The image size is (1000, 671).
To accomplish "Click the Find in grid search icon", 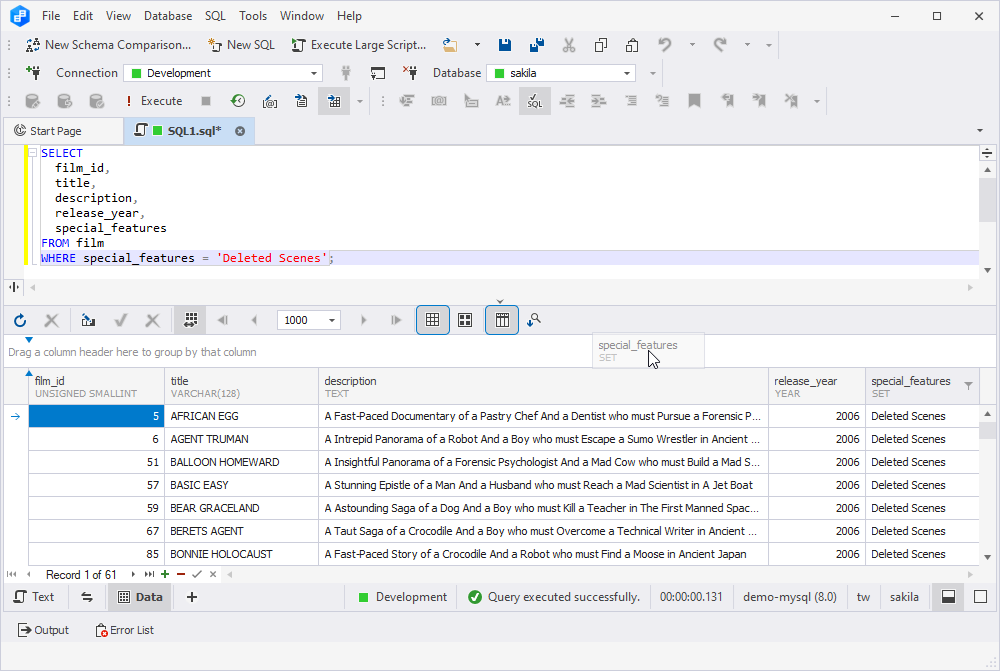I will [x=534, y=320].
